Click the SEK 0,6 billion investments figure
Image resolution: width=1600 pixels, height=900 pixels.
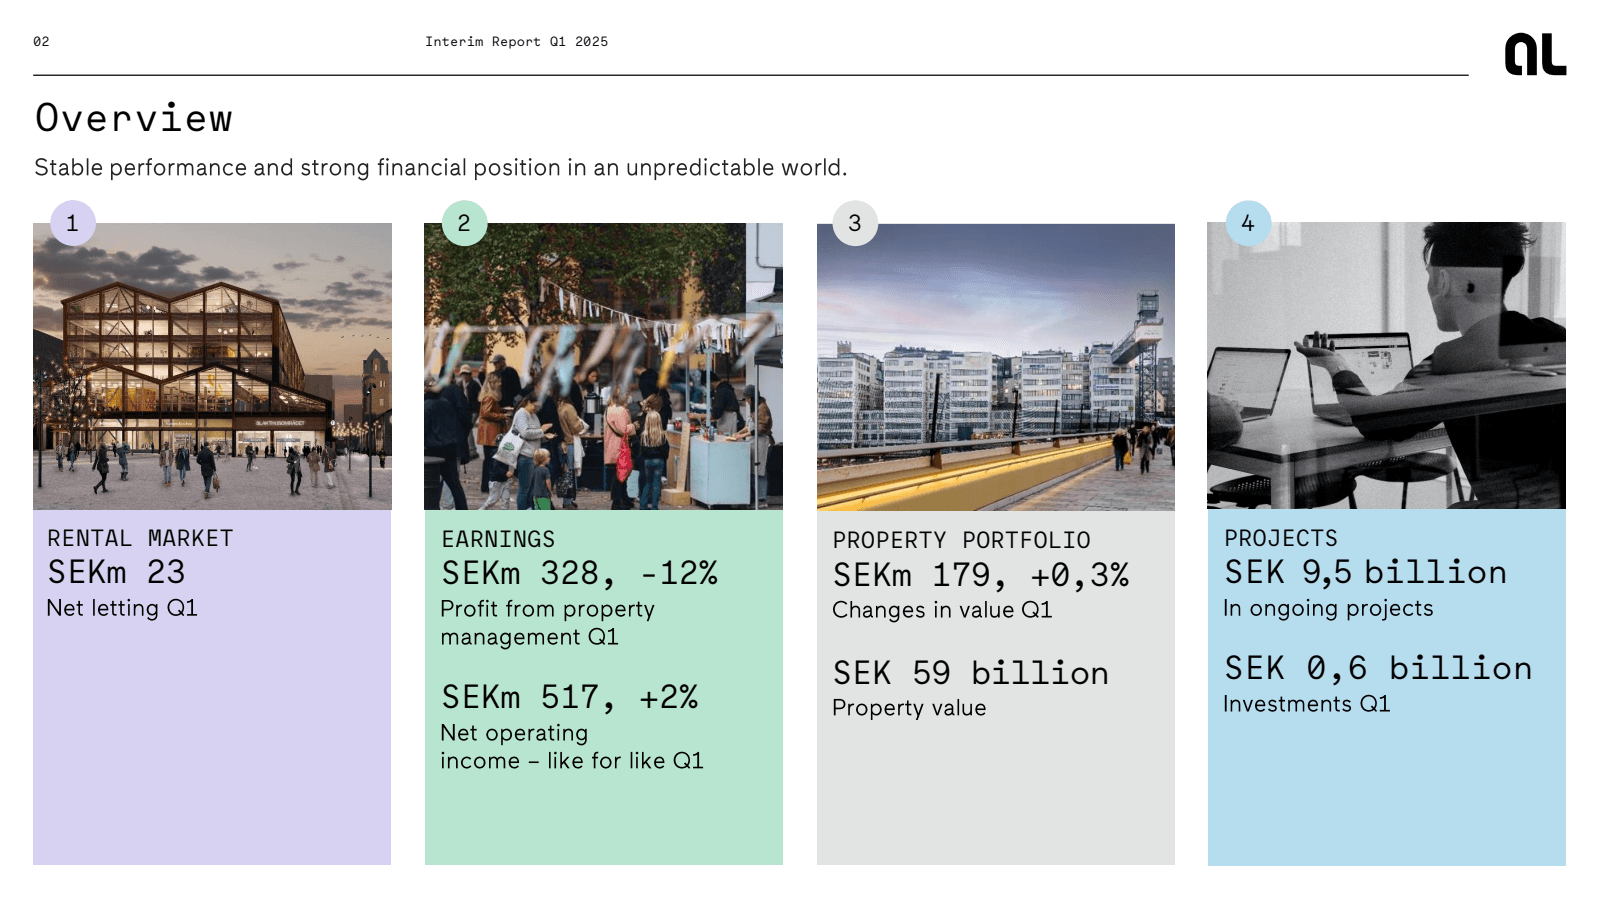[1378, 668]
